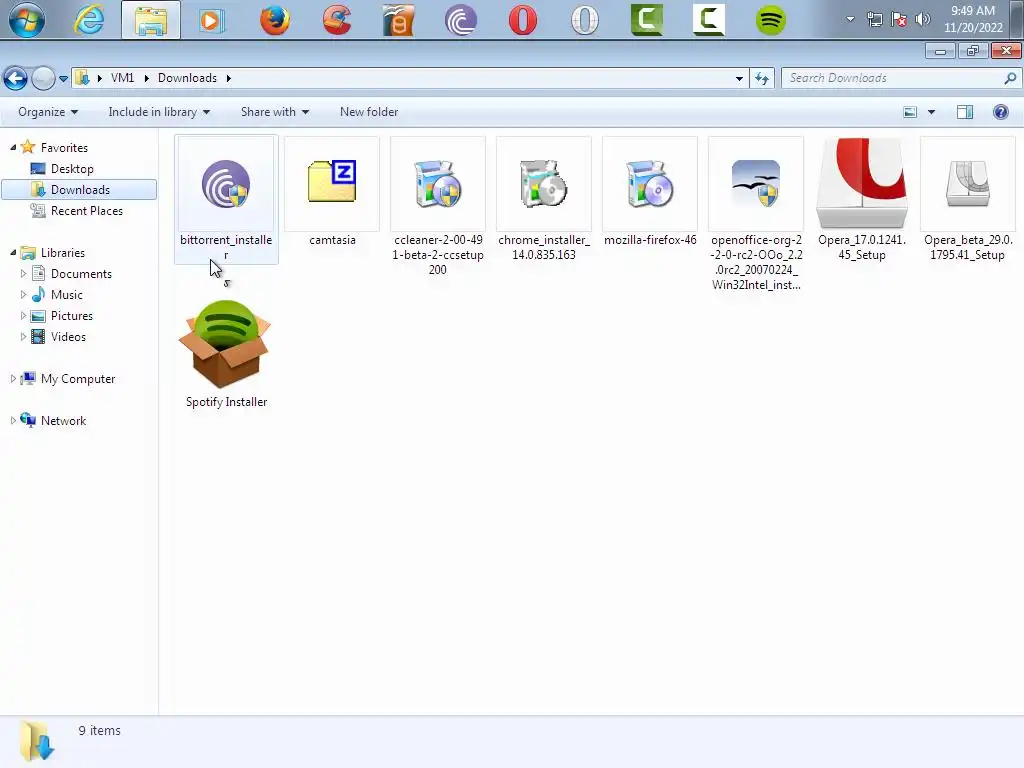Viewport: 1024px width, 768px height.
Task: Open OpenOffice from the taskbar
Action: [398, 20]
